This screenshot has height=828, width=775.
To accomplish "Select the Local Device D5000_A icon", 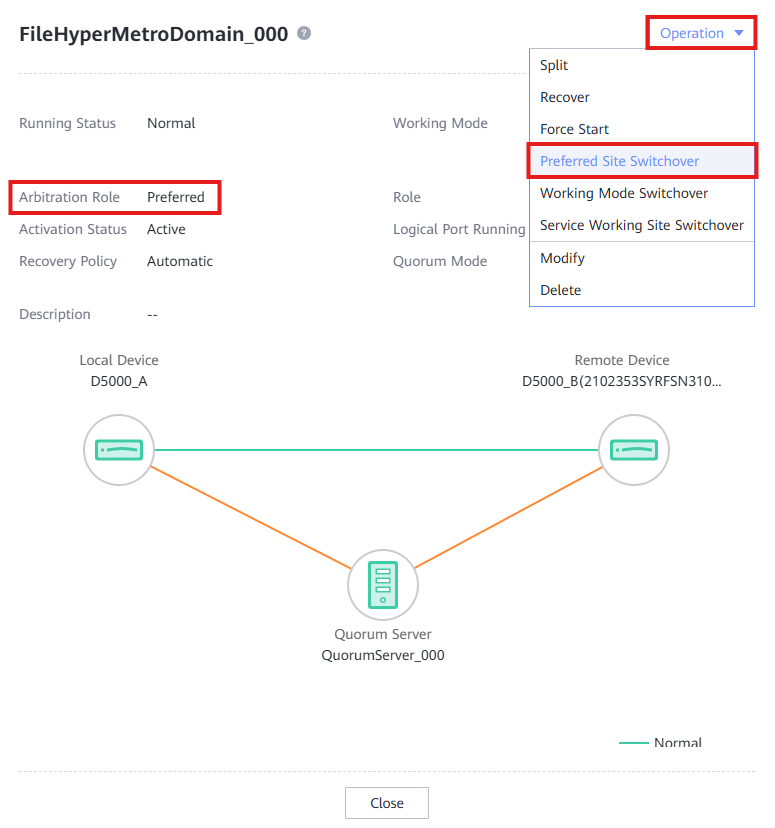I will 119,450.
